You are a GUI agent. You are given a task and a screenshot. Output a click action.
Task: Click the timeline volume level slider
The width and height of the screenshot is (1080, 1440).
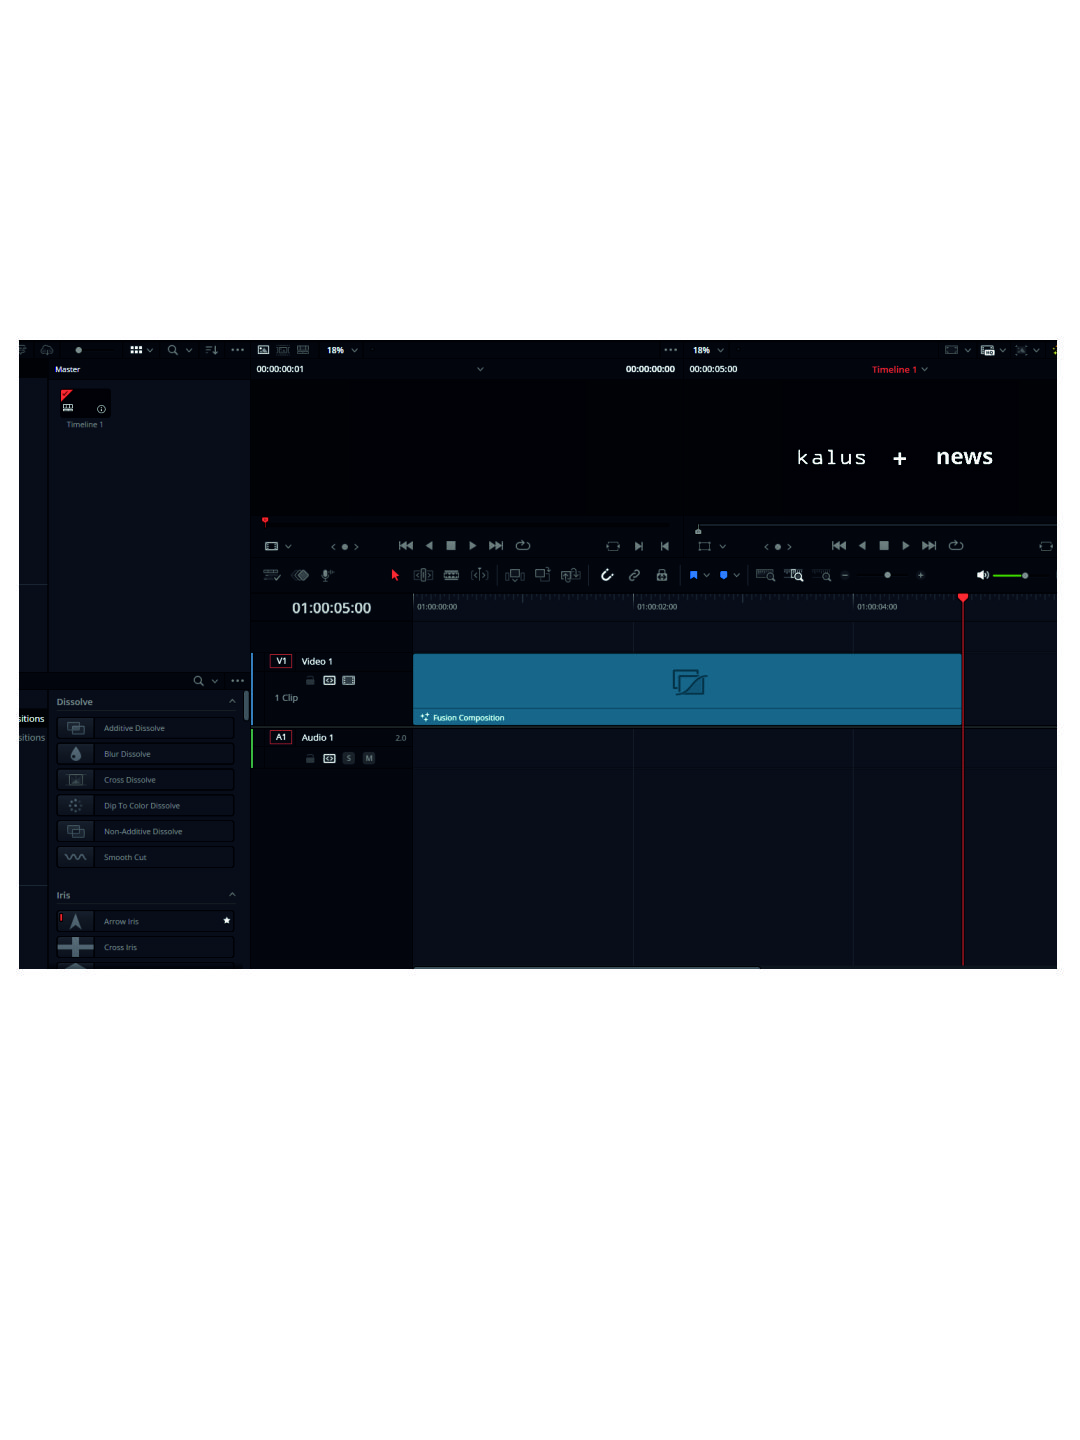[x=1010, y=576]
